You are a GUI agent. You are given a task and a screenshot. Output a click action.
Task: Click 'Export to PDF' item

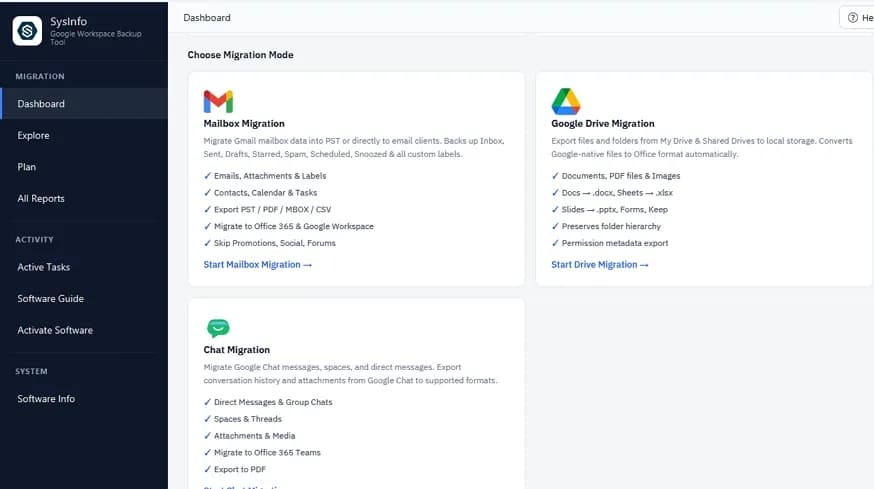pyautogui.click(x=235, y=469)
